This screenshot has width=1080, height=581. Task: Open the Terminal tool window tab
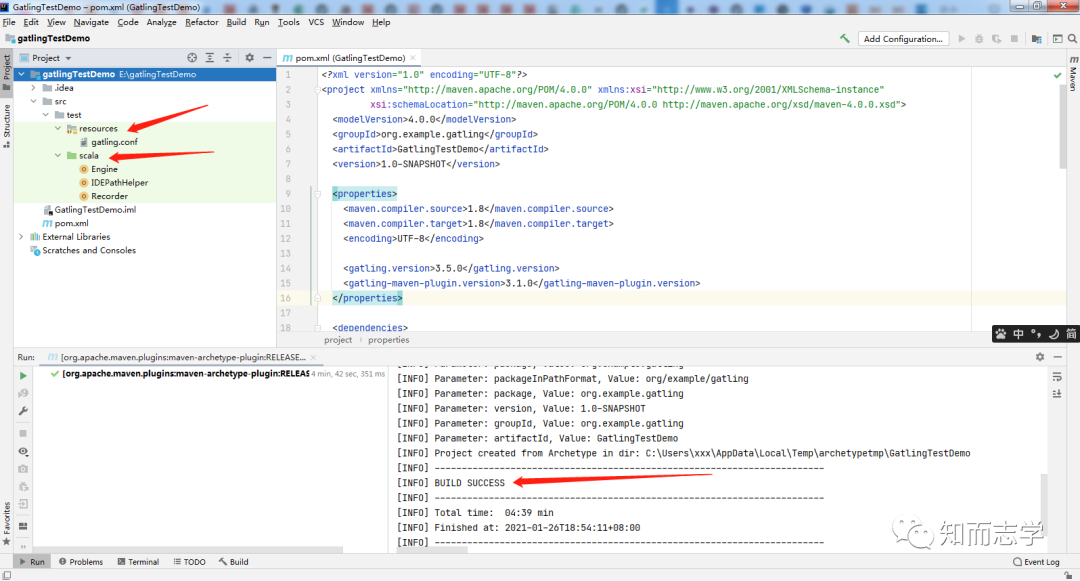(138, 562)
